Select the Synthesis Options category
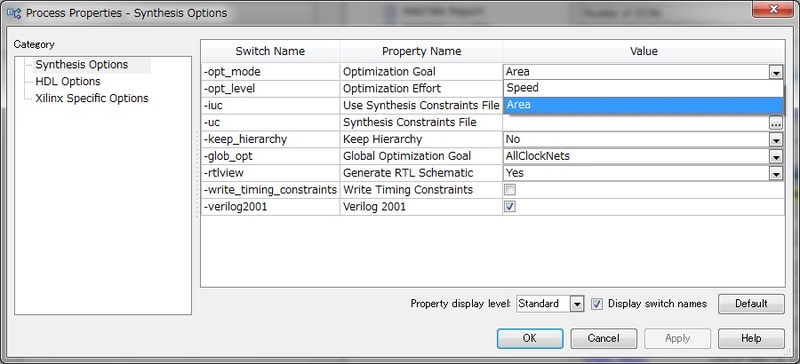Image resolution: width=800 pixels, height=364 pixels. 82,65
